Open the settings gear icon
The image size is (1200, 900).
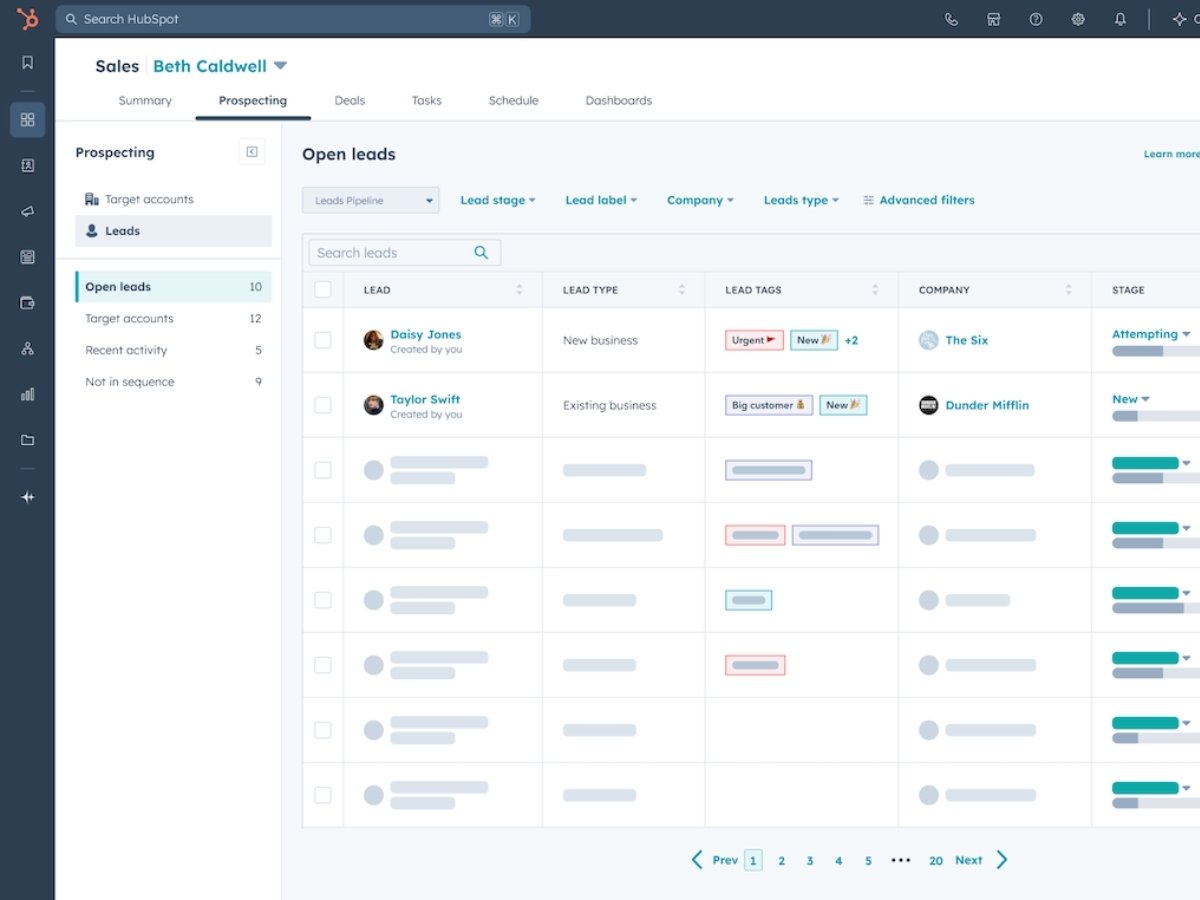1078,19
